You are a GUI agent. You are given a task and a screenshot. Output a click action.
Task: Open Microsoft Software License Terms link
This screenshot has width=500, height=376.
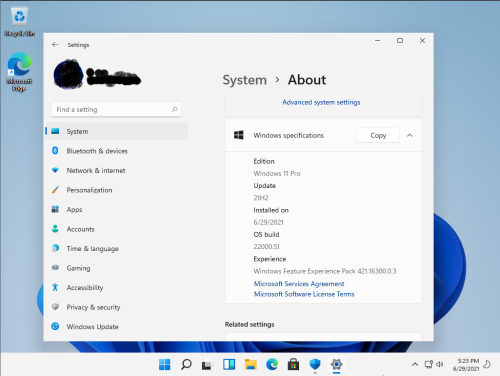(x=304, y=294)
